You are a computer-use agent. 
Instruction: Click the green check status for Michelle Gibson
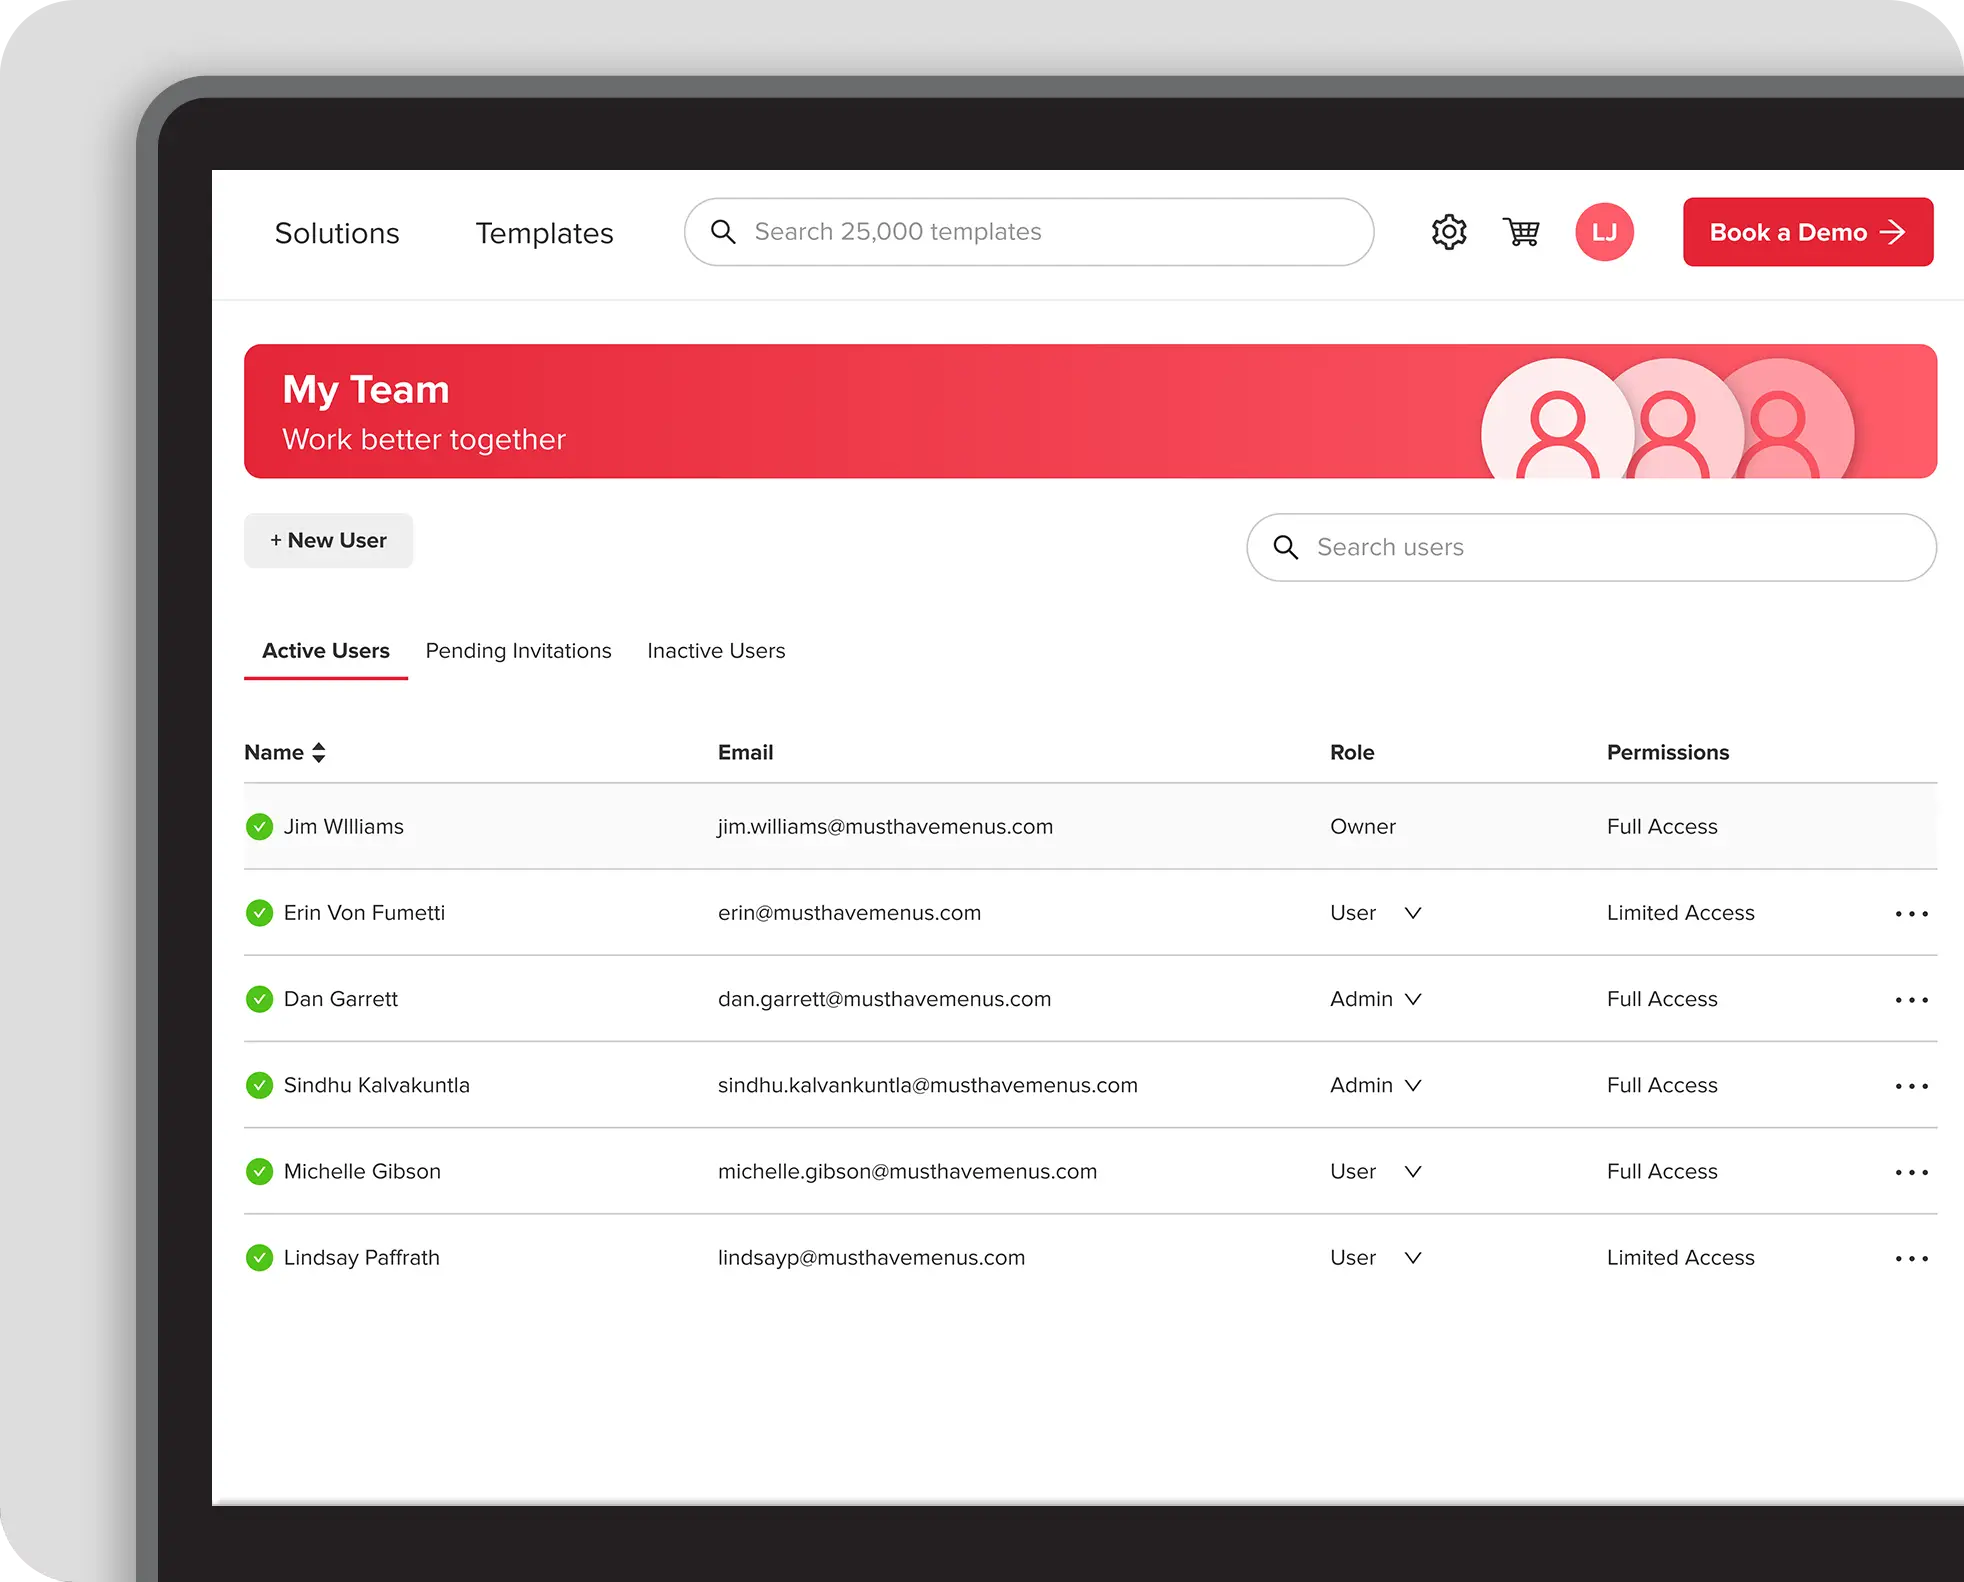[259, 1171]
